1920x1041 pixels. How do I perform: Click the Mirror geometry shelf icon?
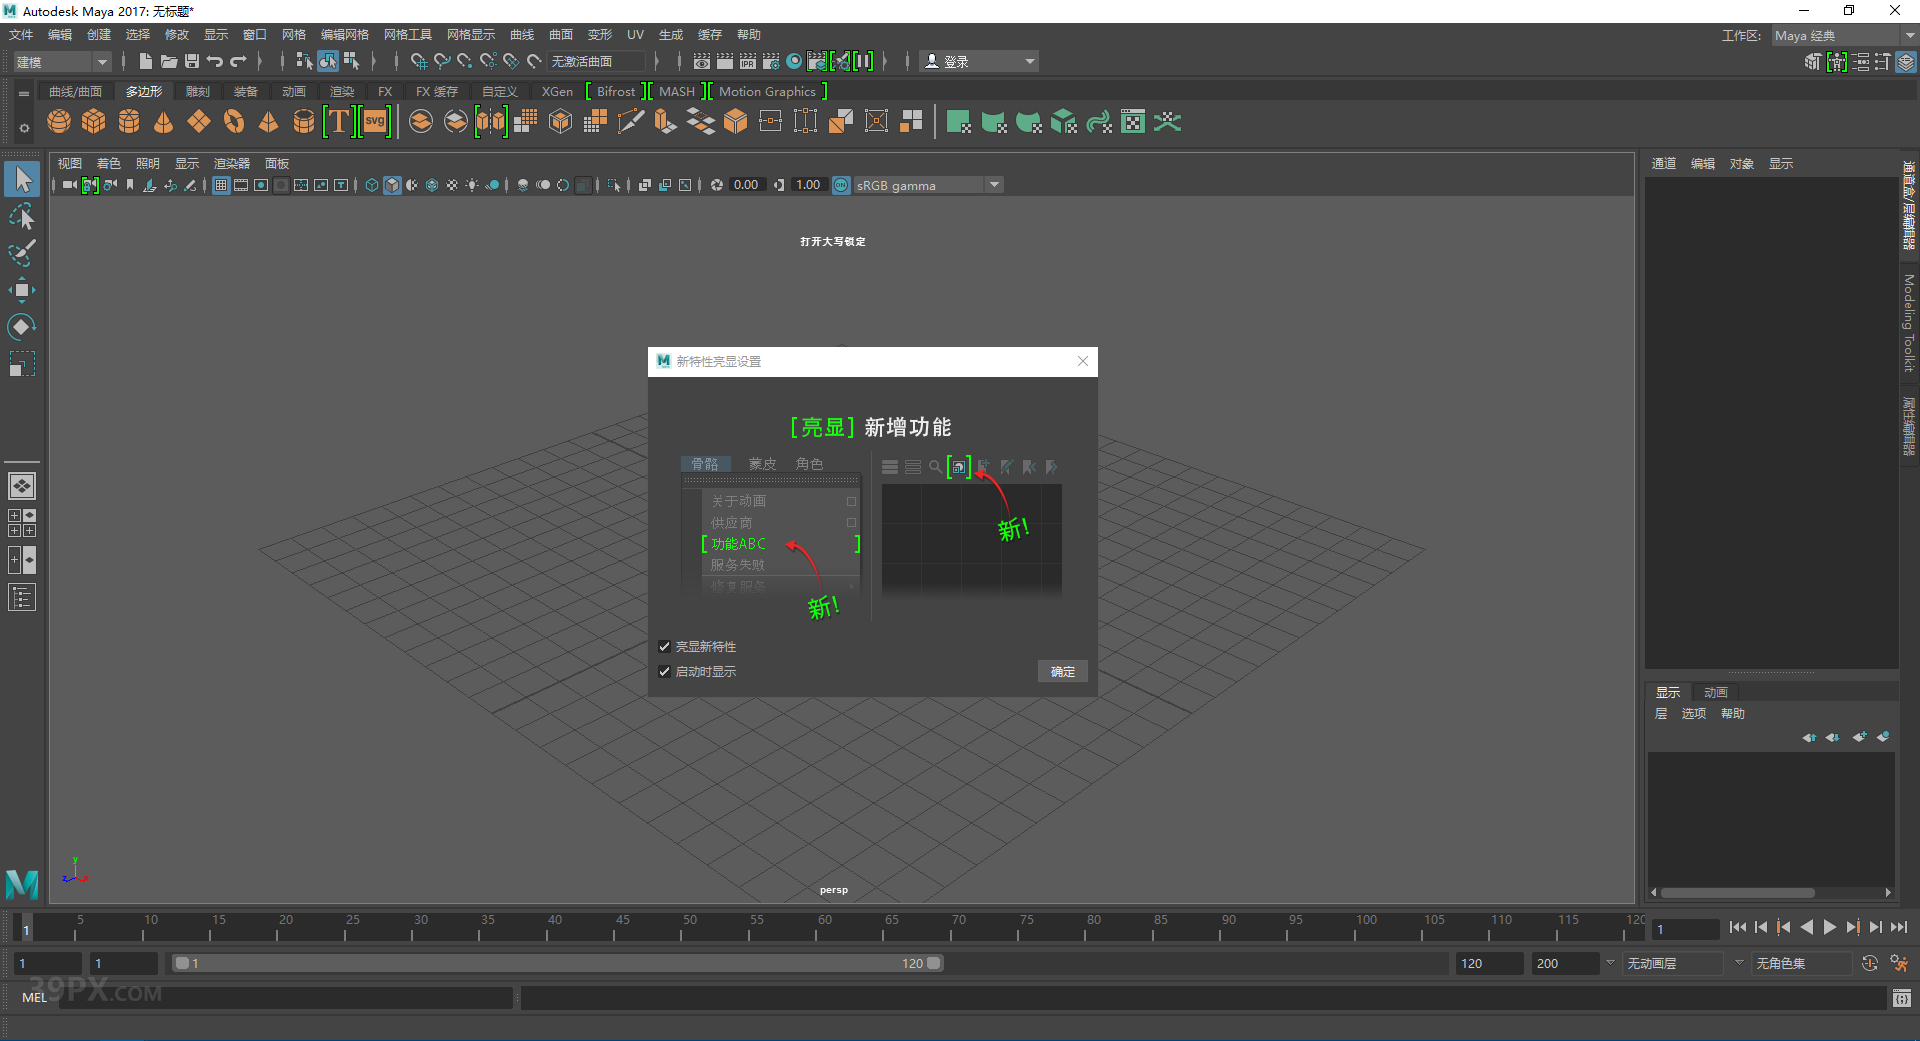[x=491, y=122]
